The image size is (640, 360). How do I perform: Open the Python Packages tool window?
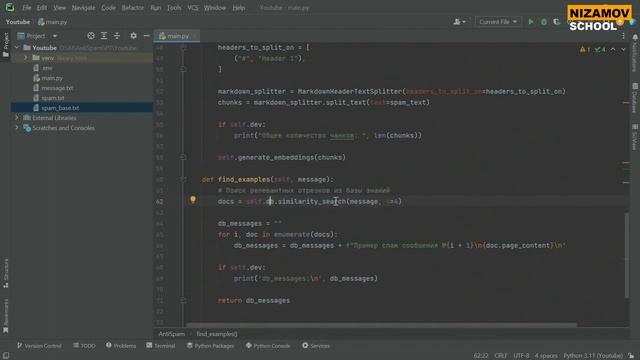click(x=211, y=346)
